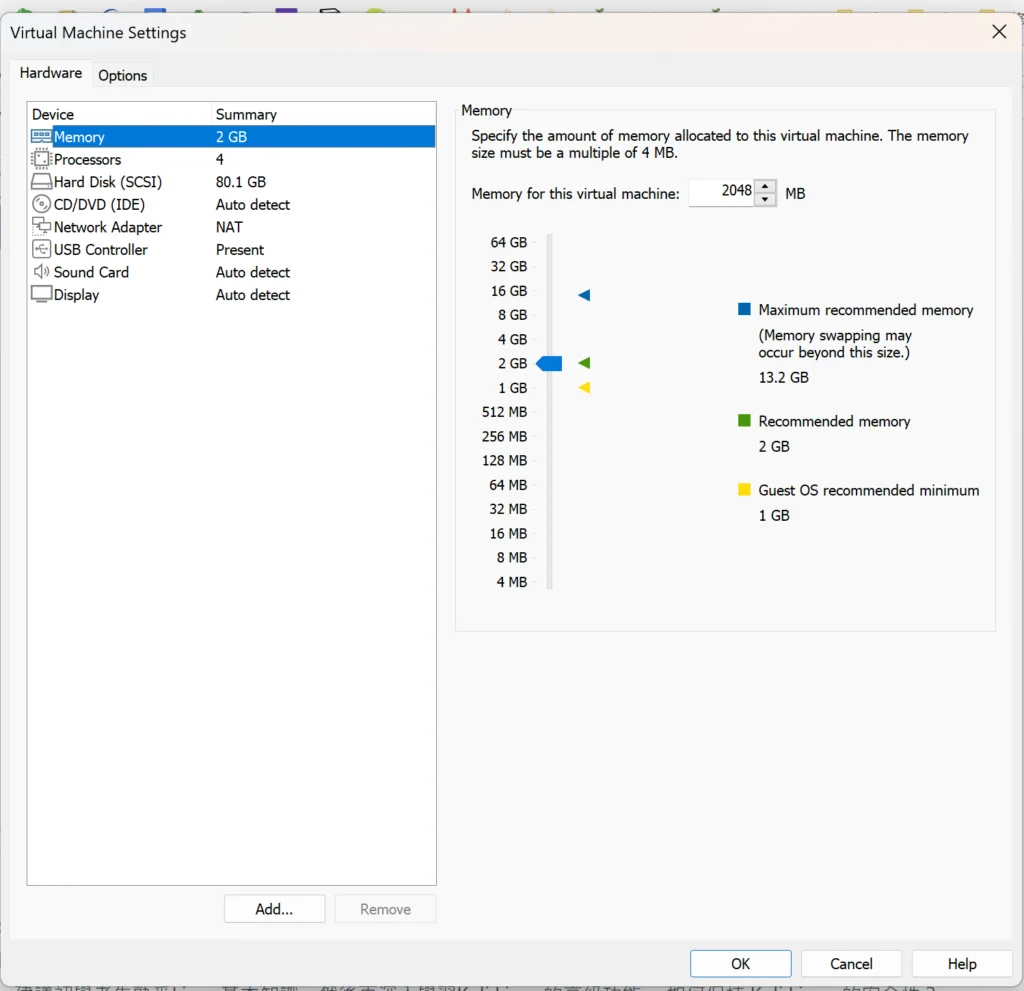The height and width of the screenshot is (991, 1024).
Task: Click the disabled Remove button
Action: pyautogui.click(x=385, y=909)
